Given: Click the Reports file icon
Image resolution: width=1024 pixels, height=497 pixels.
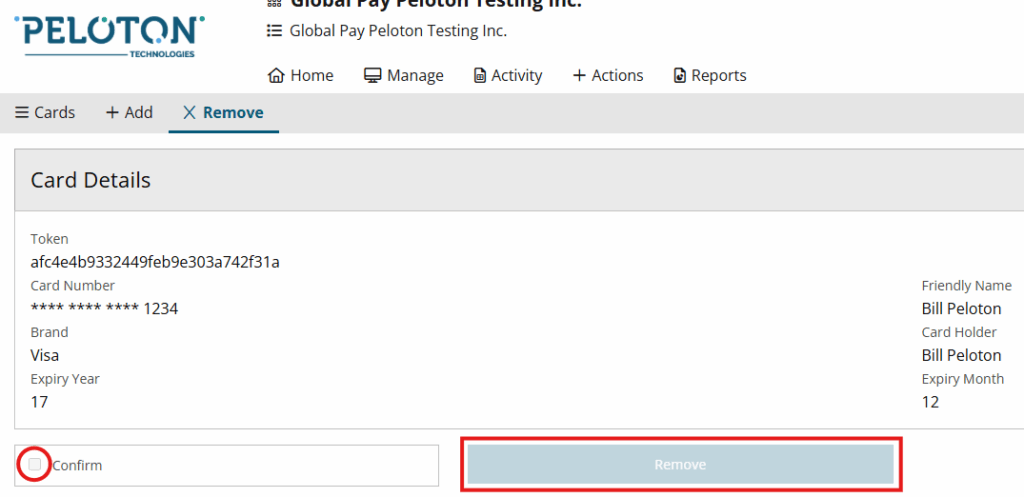Looking at the screenshot, I should click(680, 76).
